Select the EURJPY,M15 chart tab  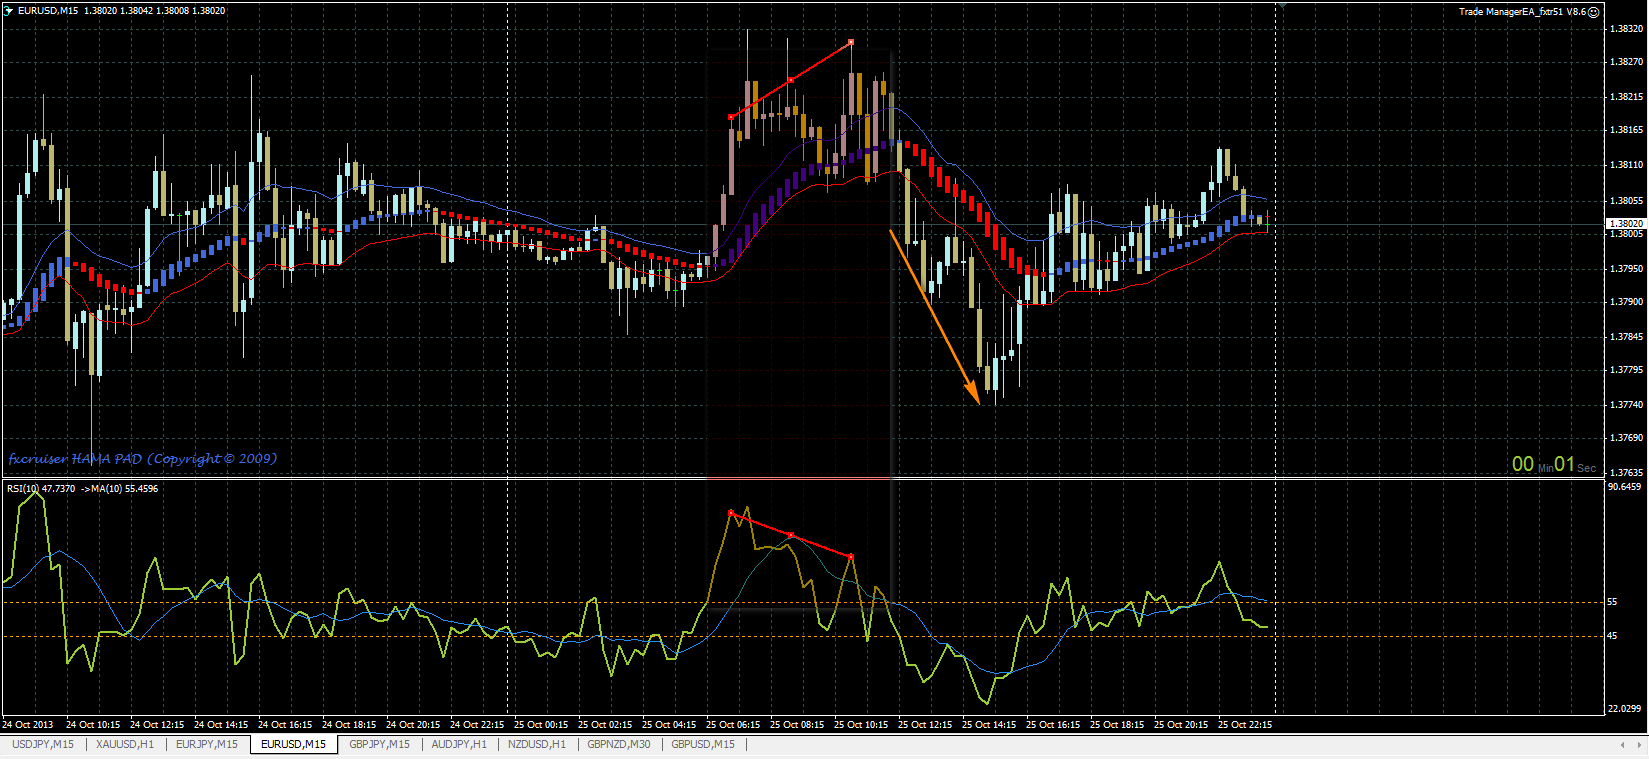point(207,744)
